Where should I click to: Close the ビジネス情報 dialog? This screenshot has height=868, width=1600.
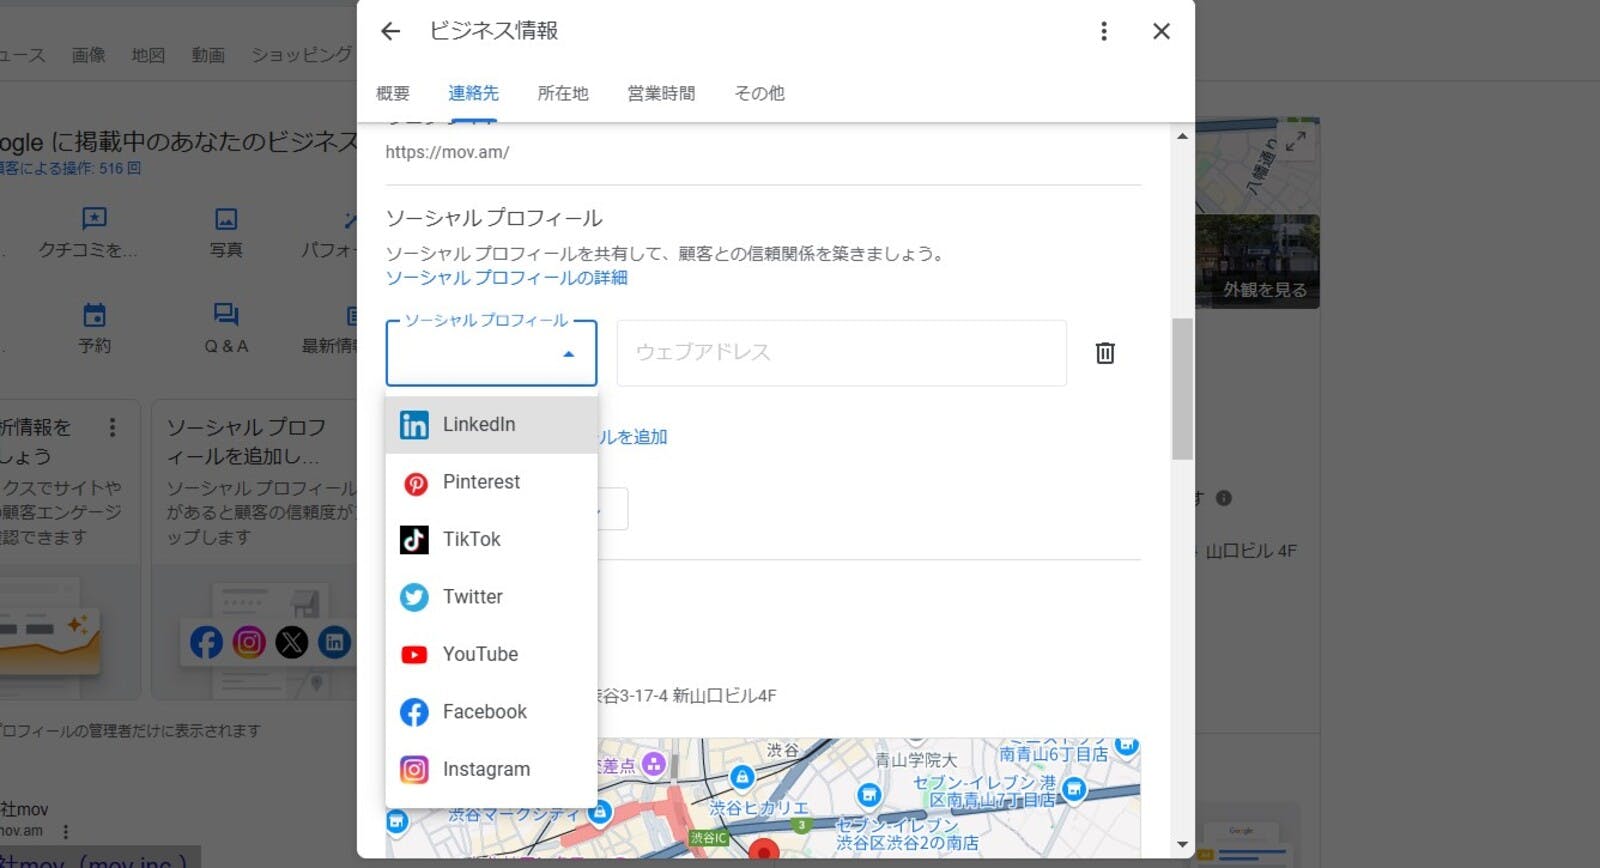(1161, 31)
